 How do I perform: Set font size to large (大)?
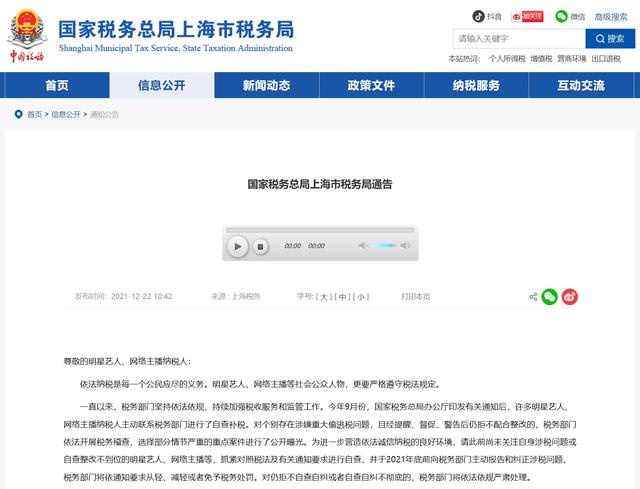[x=324, y=297]
